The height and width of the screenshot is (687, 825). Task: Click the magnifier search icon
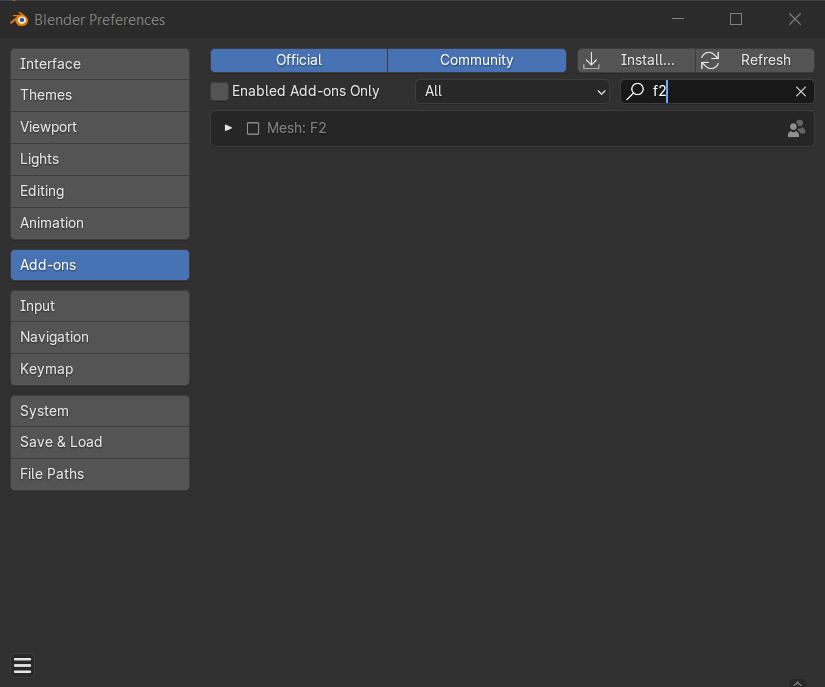[635, 91]
